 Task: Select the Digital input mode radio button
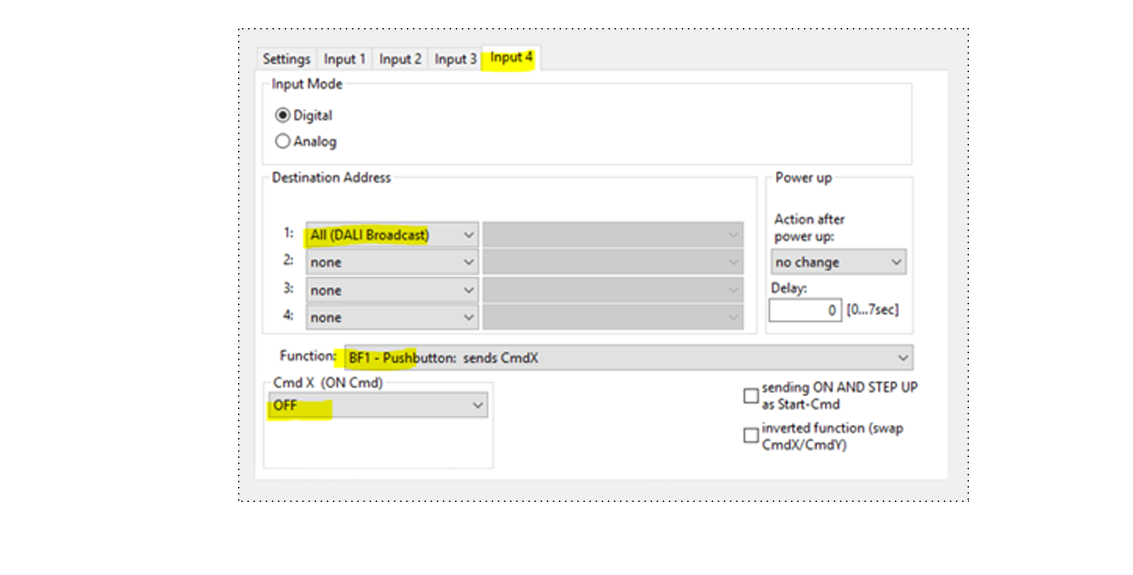[283, 116]
